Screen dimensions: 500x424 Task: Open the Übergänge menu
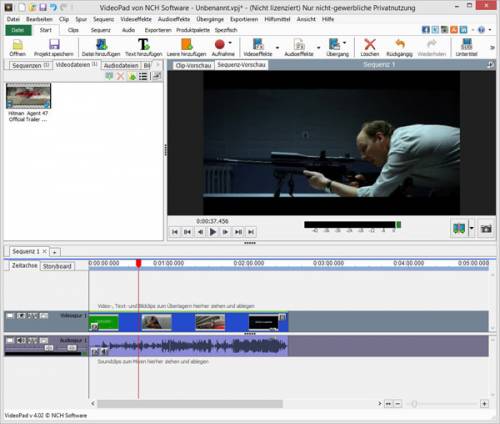pos(210,19)
